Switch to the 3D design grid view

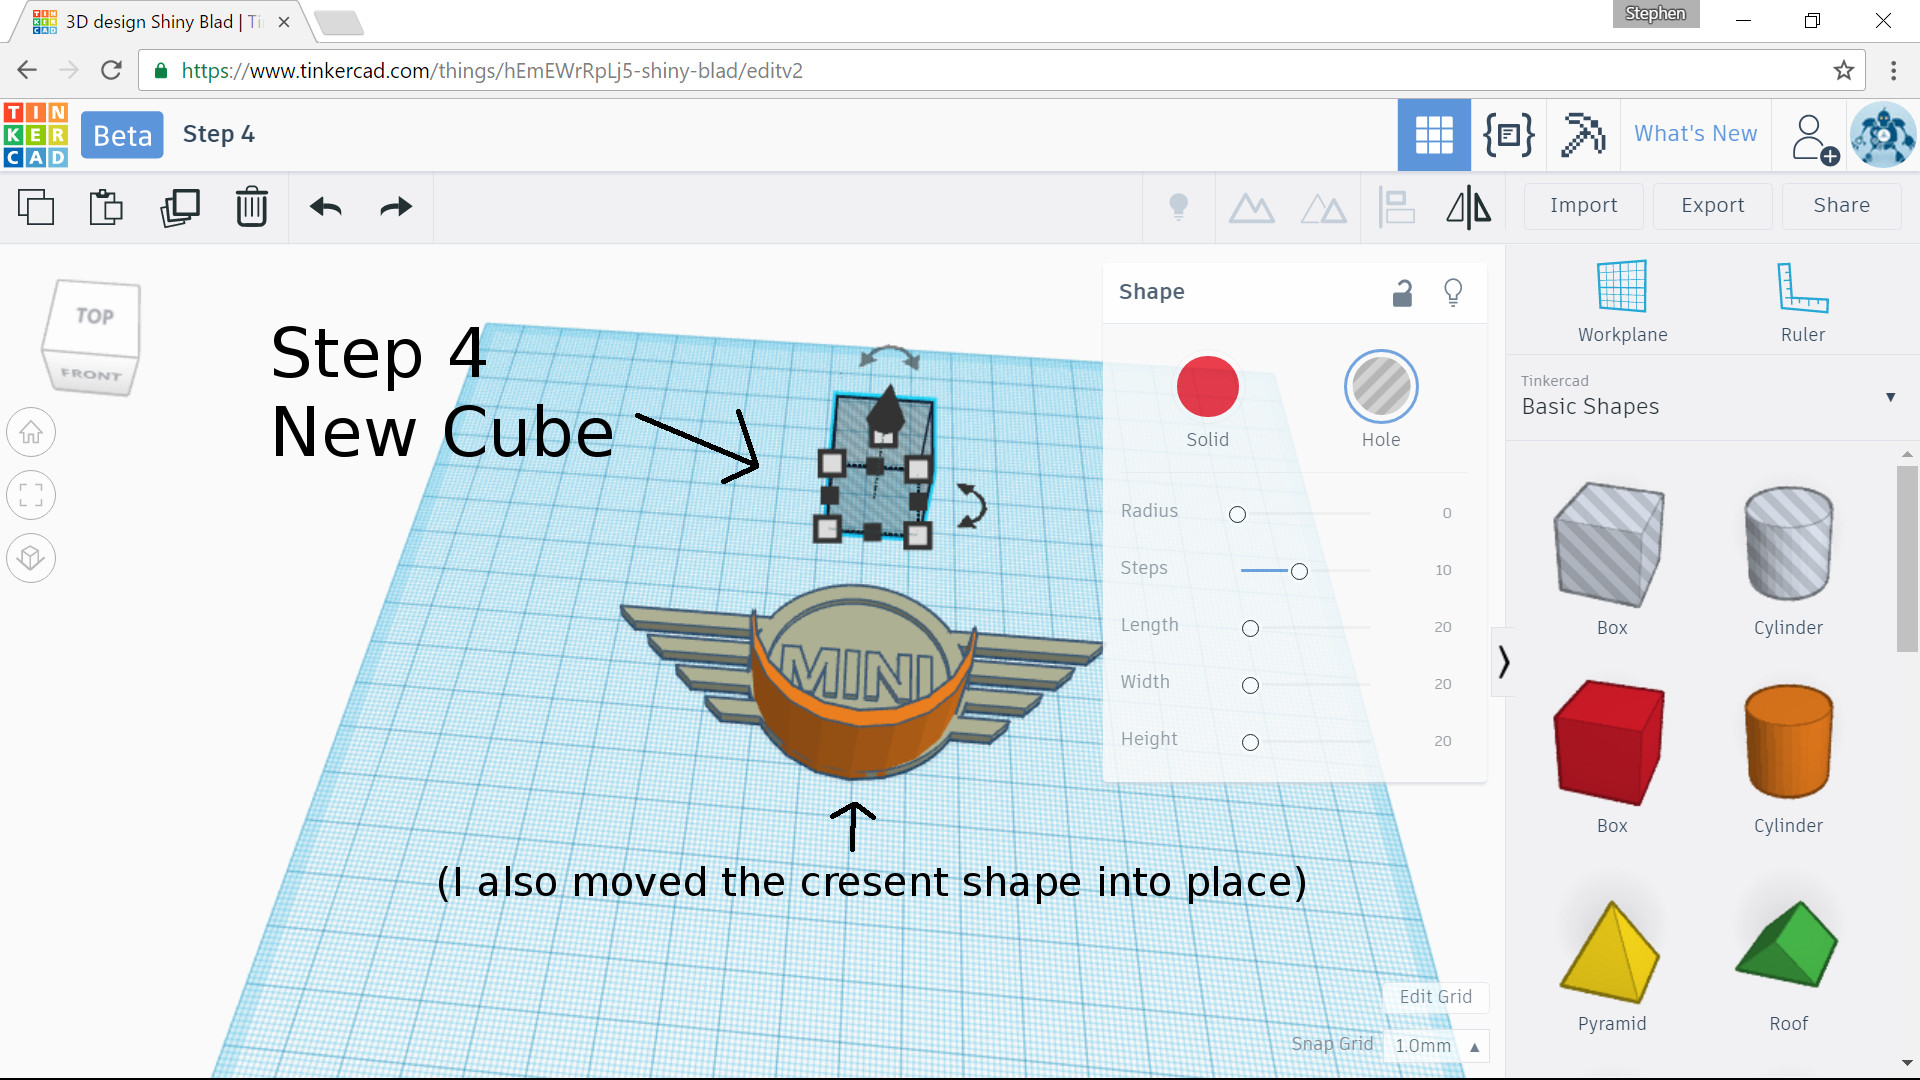[1433, 135]
